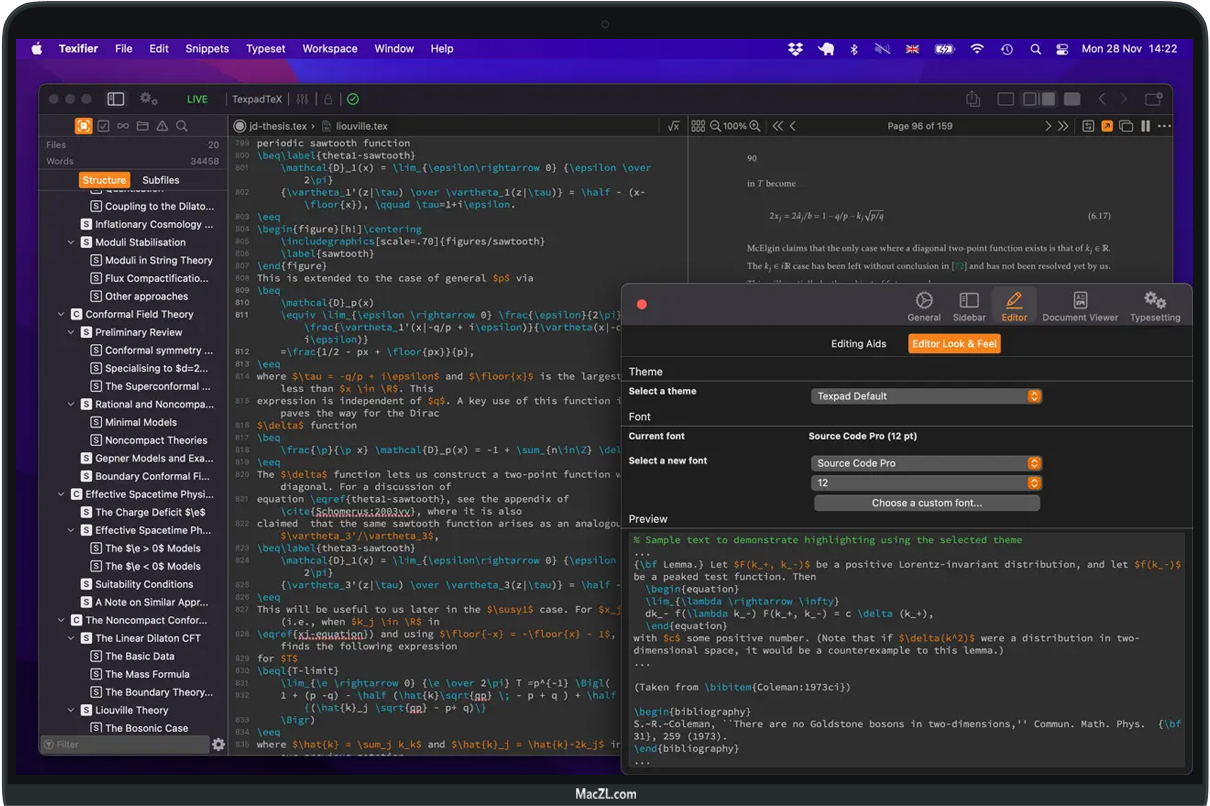Image resolution: width=1210 pixels, height=806 pixels.
Task: Select the Subfiles tab in sidebar
Action: (161, 180)
